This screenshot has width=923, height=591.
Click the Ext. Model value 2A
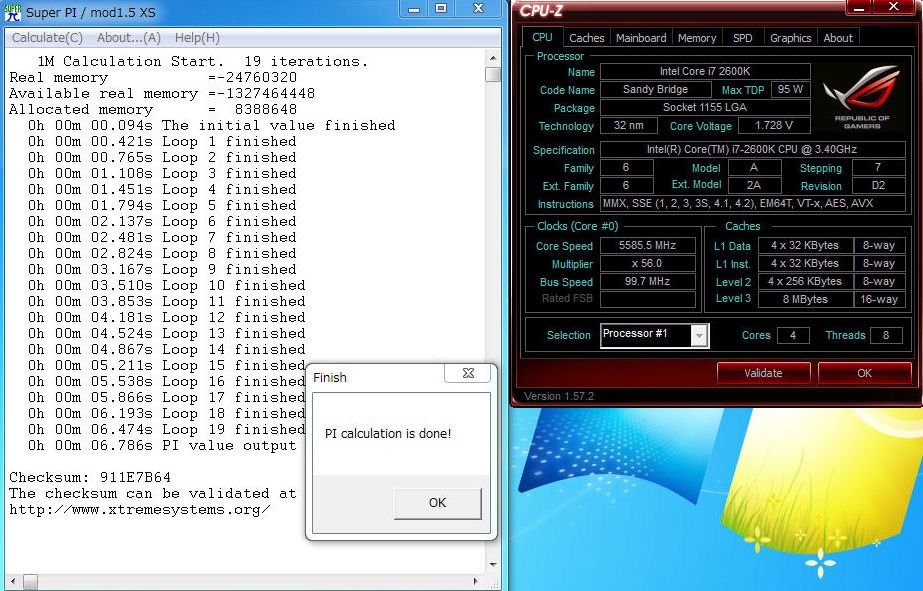click(x=754, y=185)
